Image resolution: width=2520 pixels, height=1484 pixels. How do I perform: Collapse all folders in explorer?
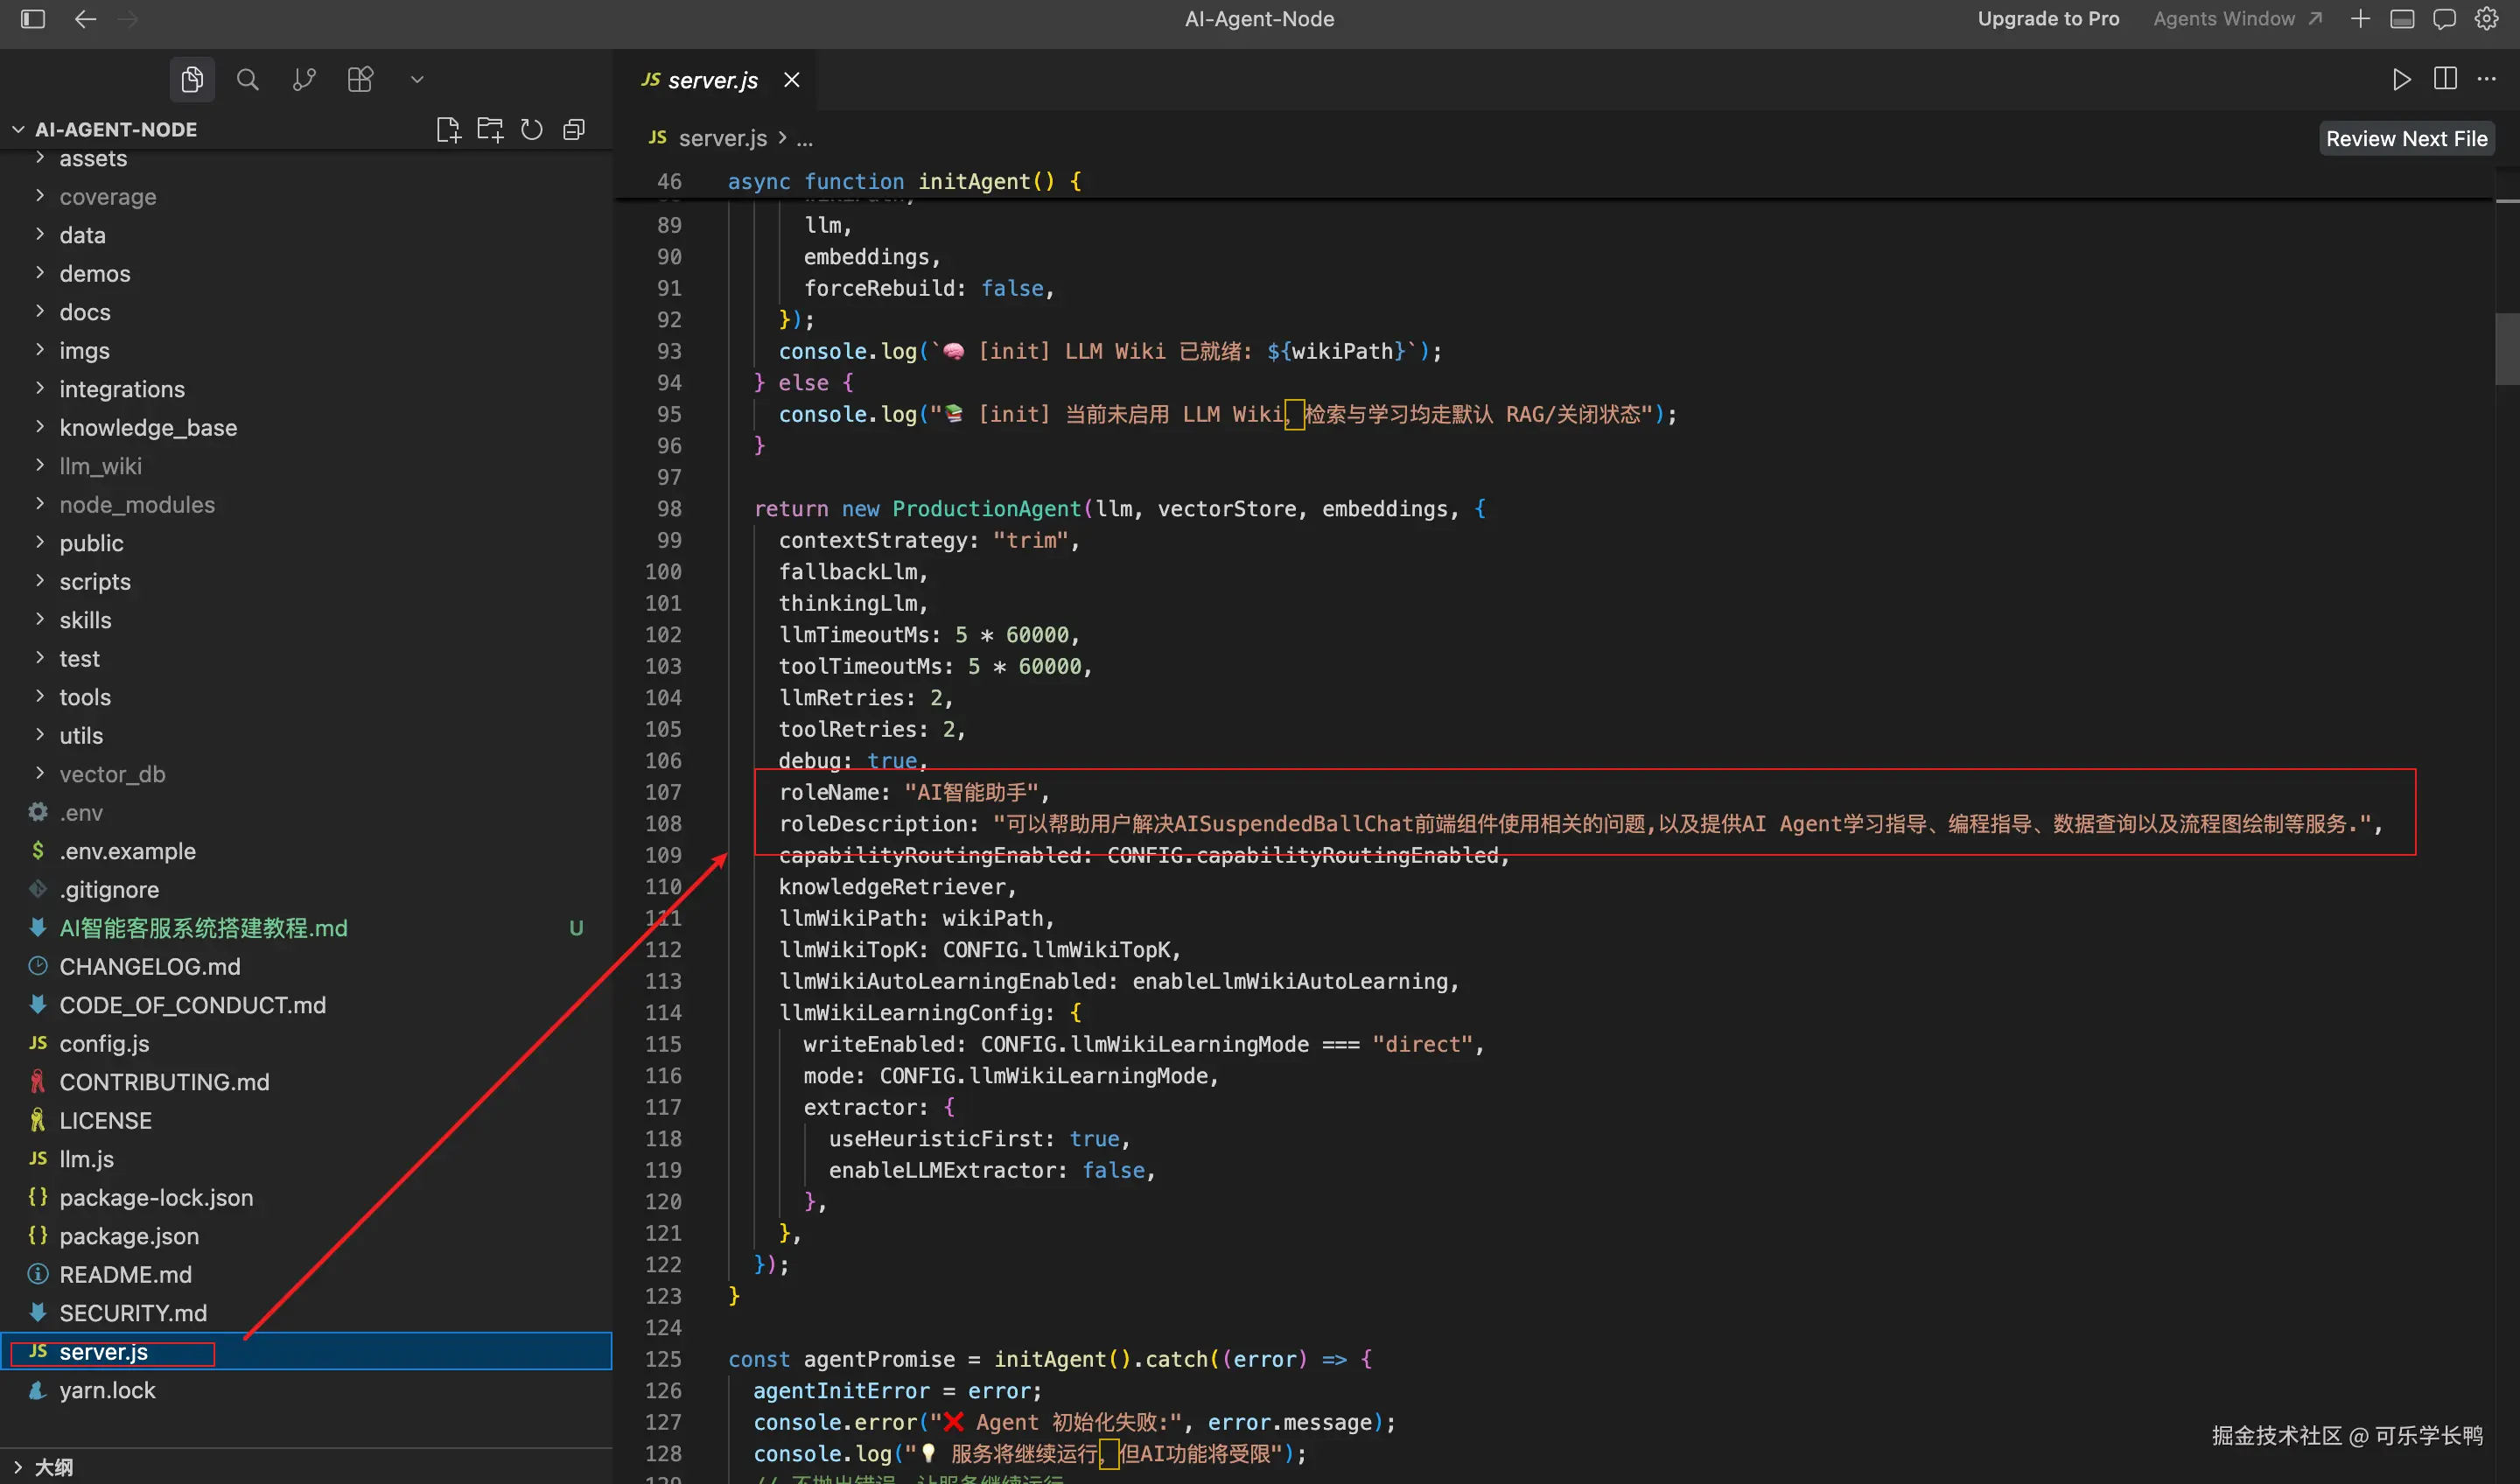[x=574, y=130]
